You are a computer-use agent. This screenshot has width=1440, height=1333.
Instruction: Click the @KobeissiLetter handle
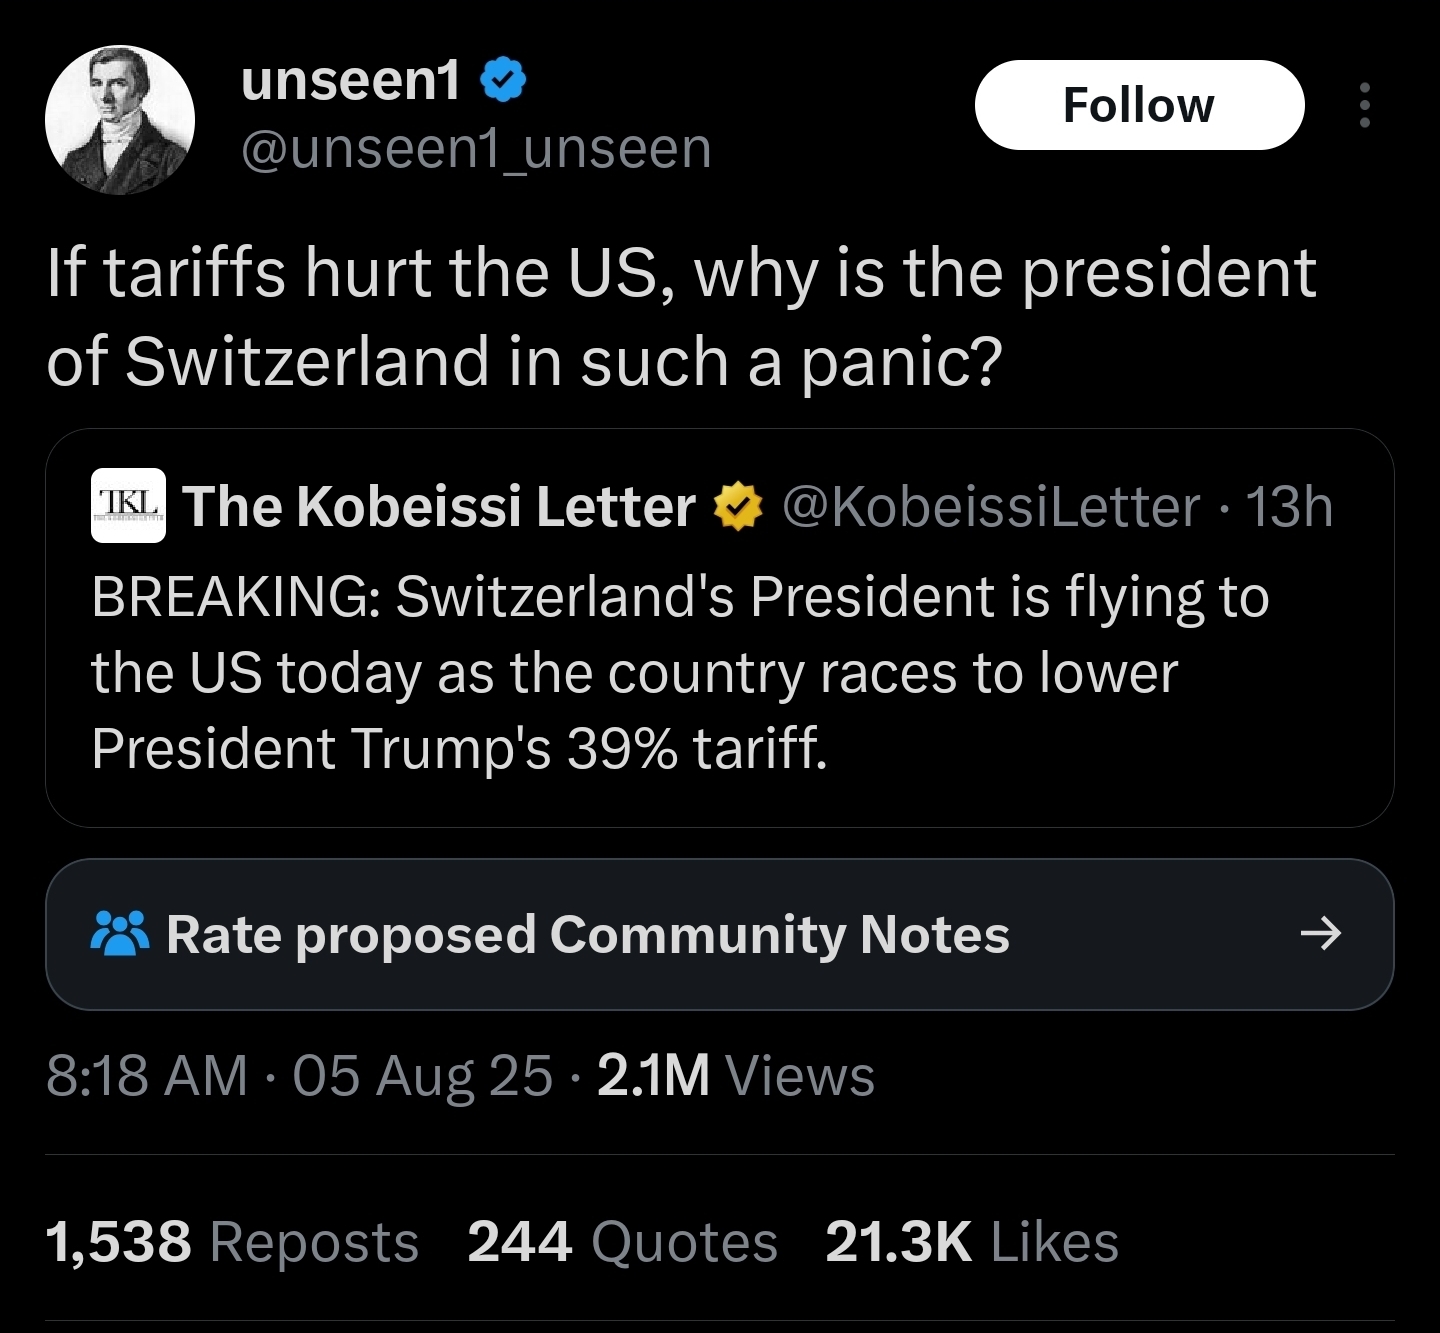(990, 507)
